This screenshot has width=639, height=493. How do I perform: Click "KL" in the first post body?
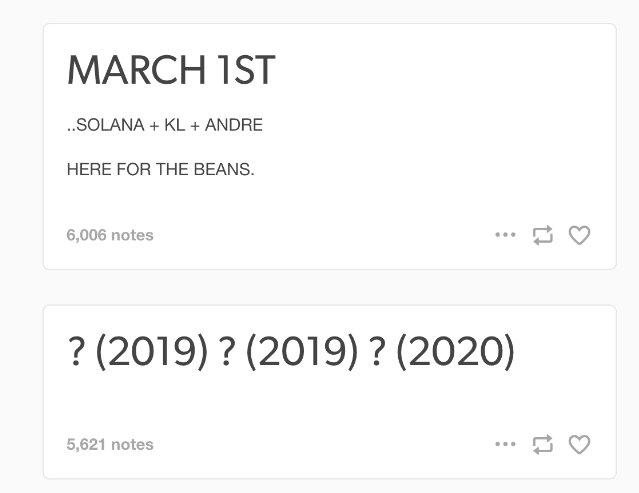(174, 126)
